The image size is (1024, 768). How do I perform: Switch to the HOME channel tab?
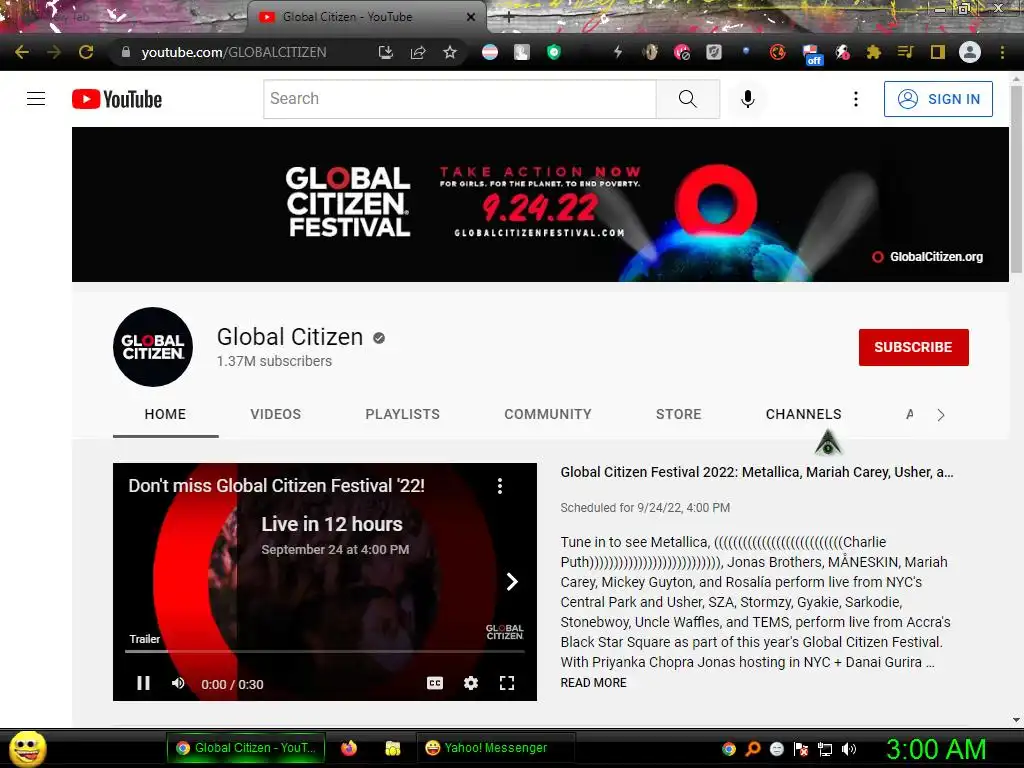coord(165,414)
